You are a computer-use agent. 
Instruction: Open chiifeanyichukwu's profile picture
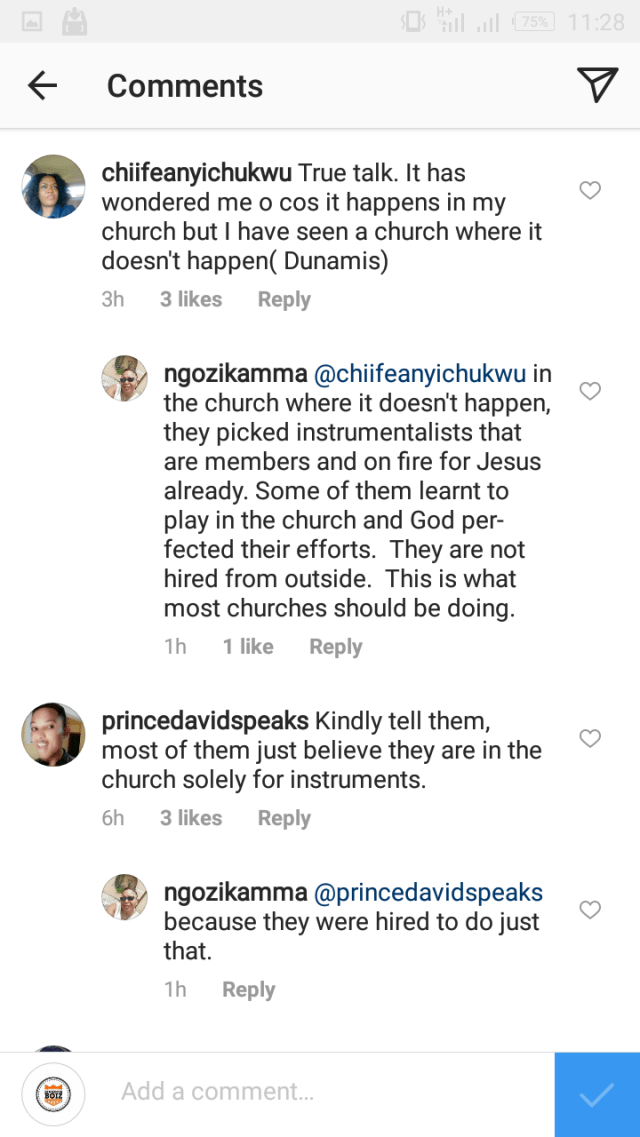[x=53, y=186]
